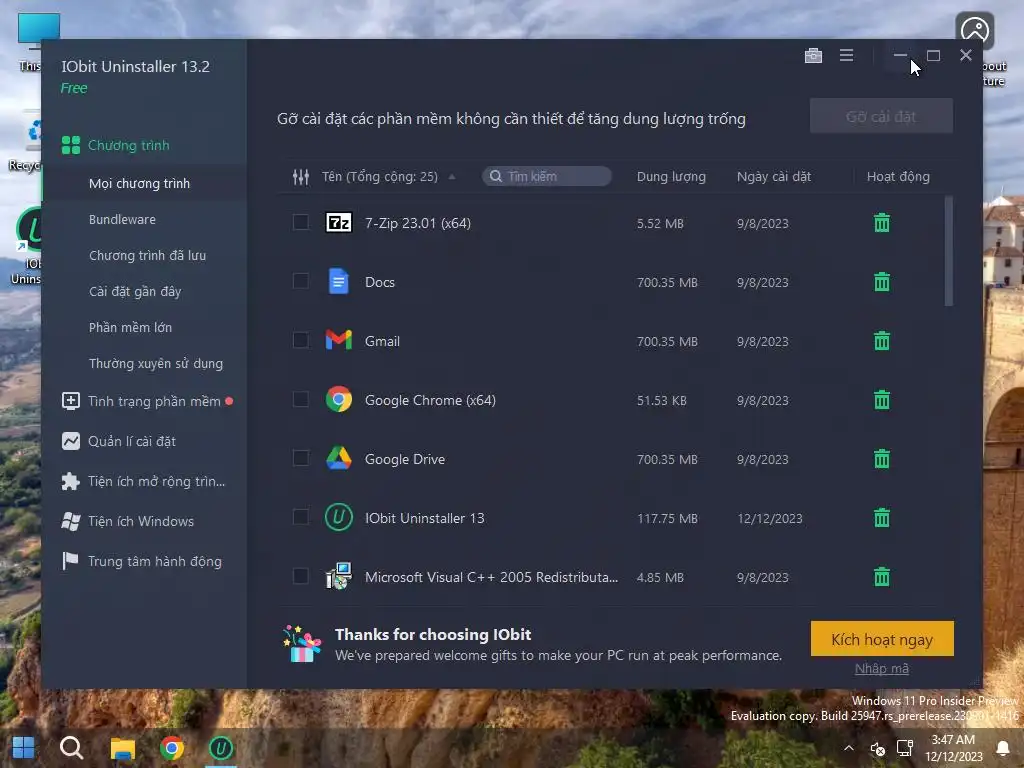The image size is (1024, 768).
Task: Click the trash icon for Gmail
Action: [882, 341]
